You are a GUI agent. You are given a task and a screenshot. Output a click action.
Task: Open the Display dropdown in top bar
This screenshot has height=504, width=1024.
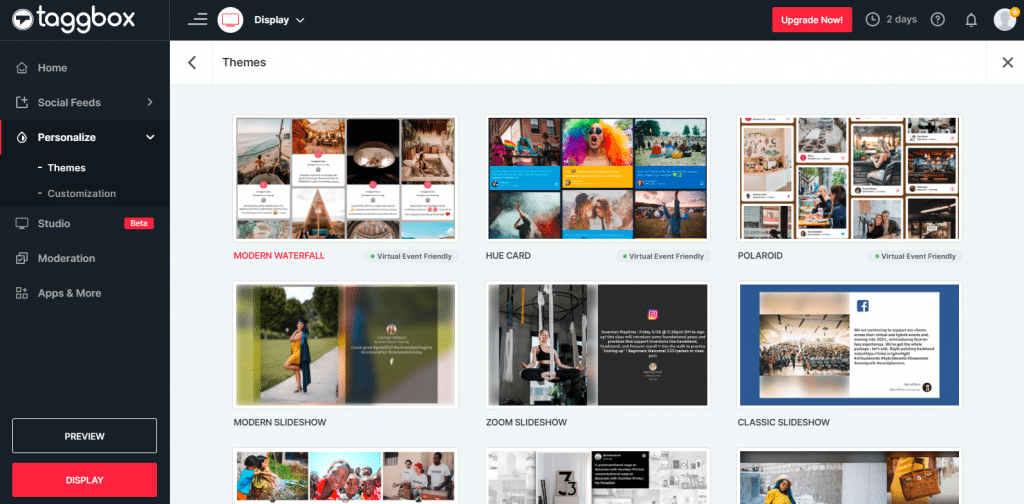[x=280, y=19]
